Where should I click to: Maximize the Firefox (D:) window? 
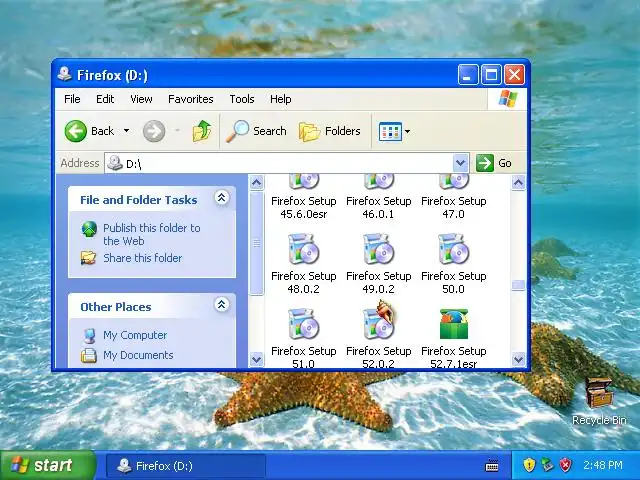[491, 75]
